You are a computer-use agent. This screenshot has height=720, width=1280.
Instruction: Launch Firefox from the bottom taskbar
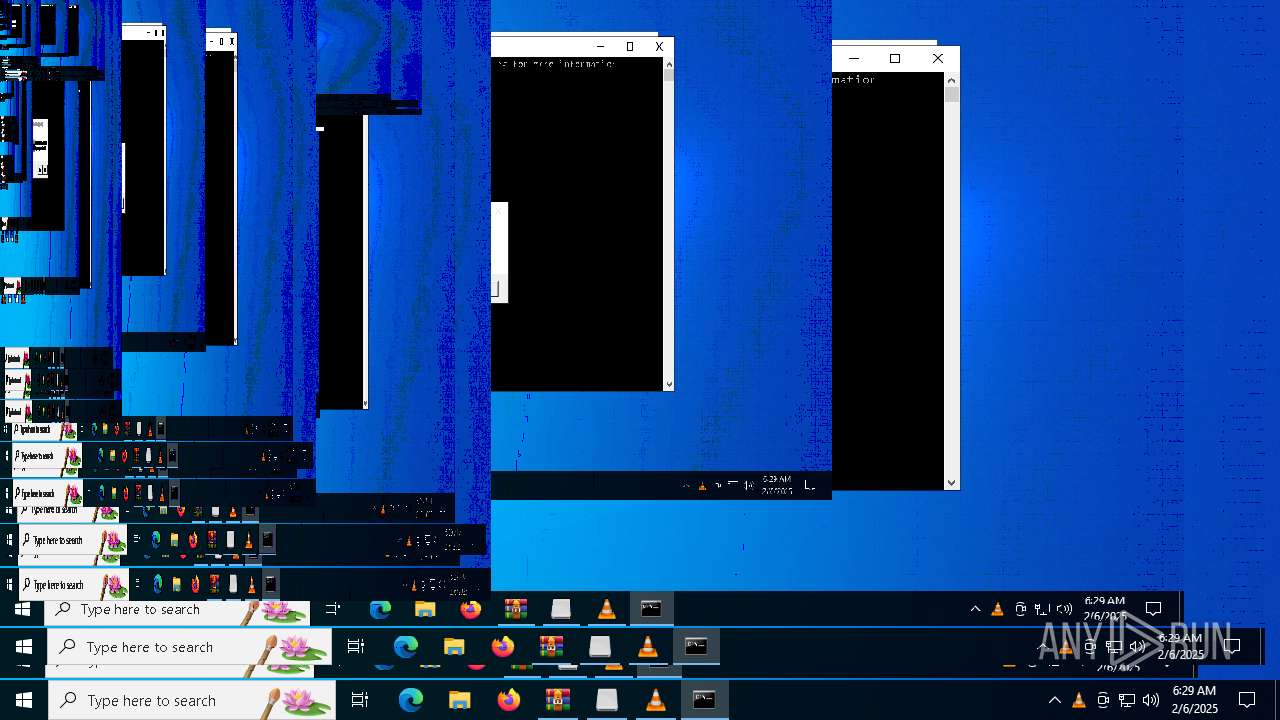tap(508, 700)
